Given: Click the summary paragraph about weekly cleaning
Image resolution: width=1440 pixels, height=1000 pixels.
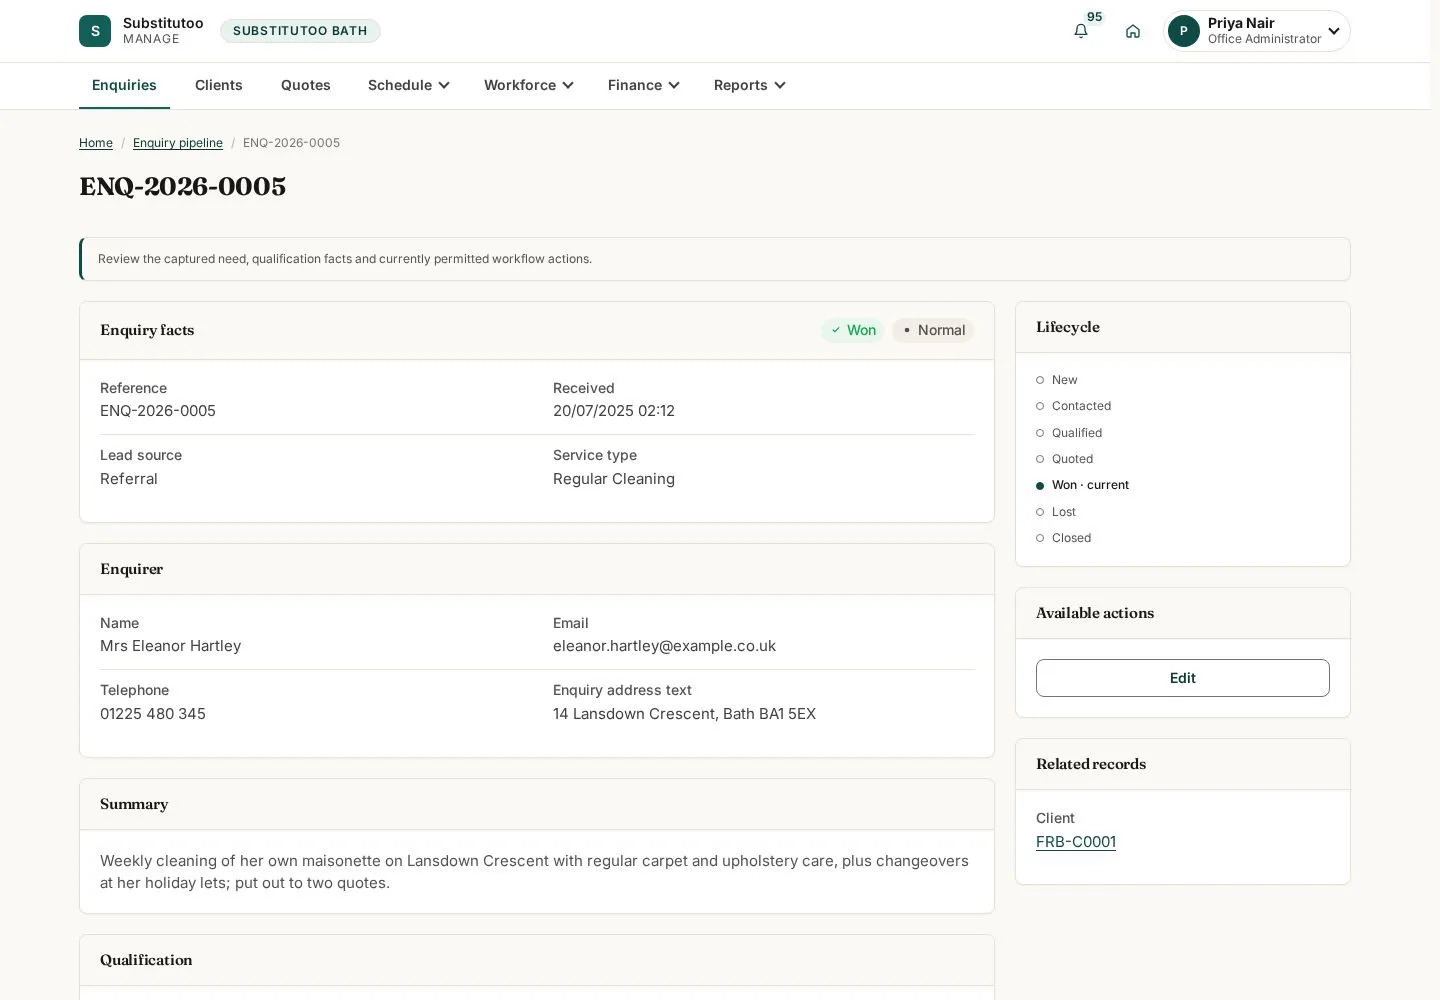Looking at the screenshot, I should click(x=534, y=872).
